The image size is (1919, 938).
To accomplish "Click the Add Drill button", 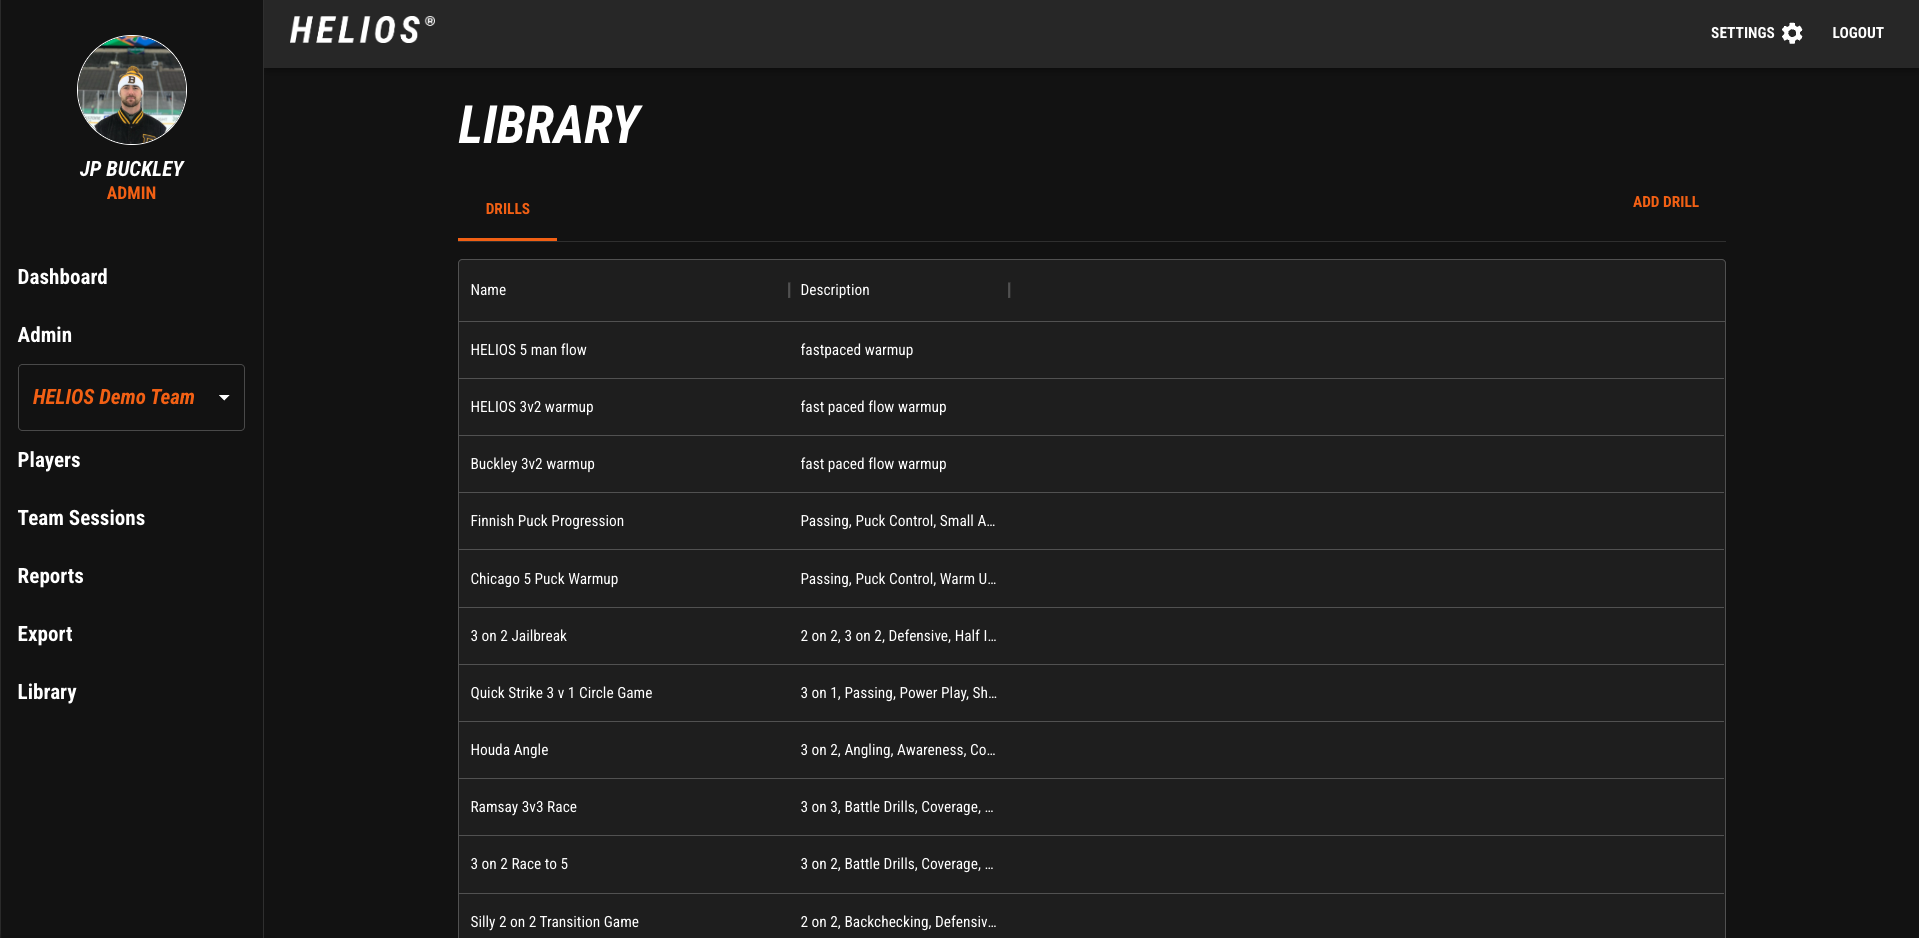I will coord(1665,202).
